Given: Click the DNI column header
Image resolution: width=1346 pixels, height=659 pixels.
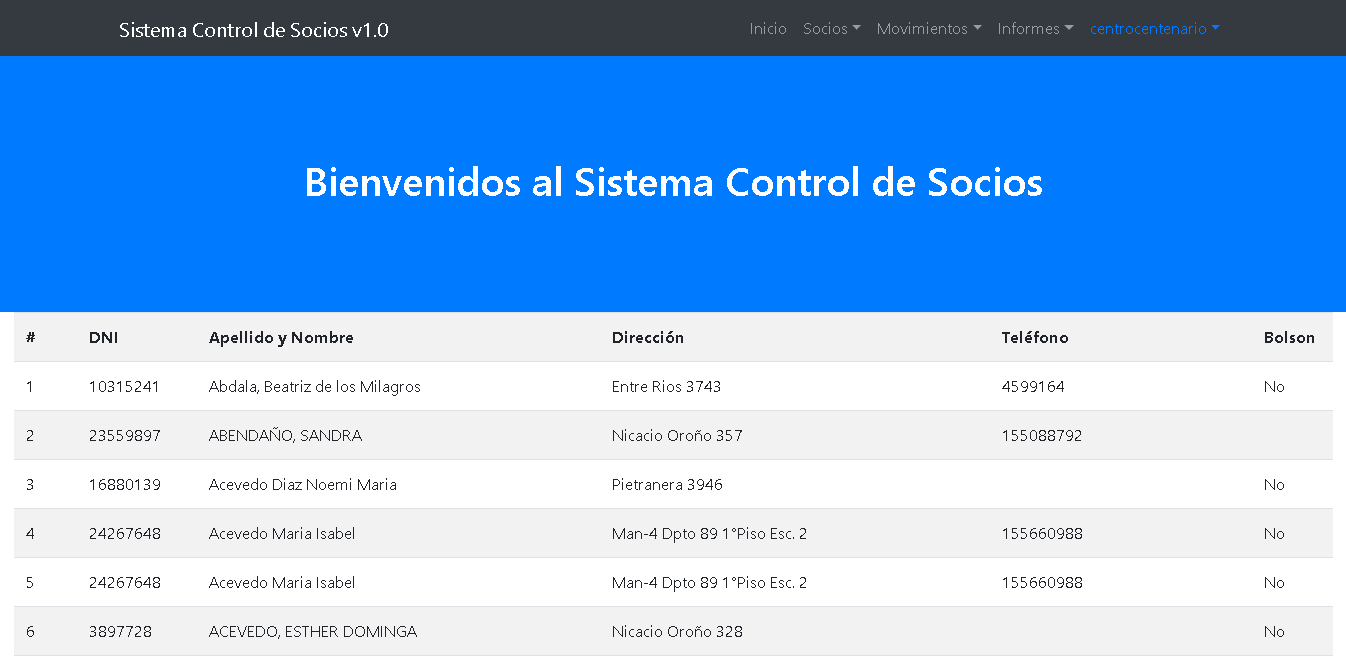Looking at the screenshot, I should pyautogui.click(x=103, y=338).
